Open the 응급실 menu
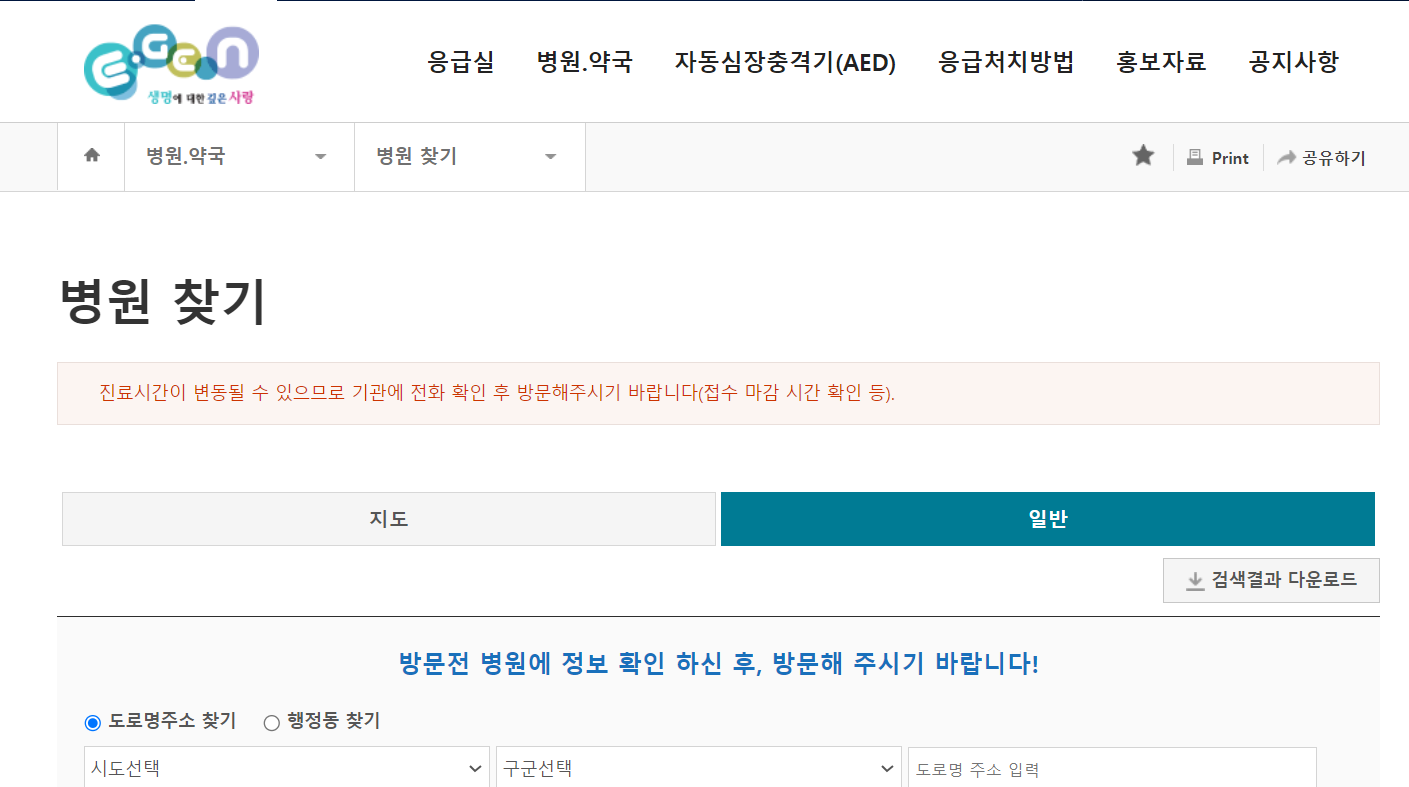The width and height of the screenshot is (1409, 787). [x=459, y=62]
